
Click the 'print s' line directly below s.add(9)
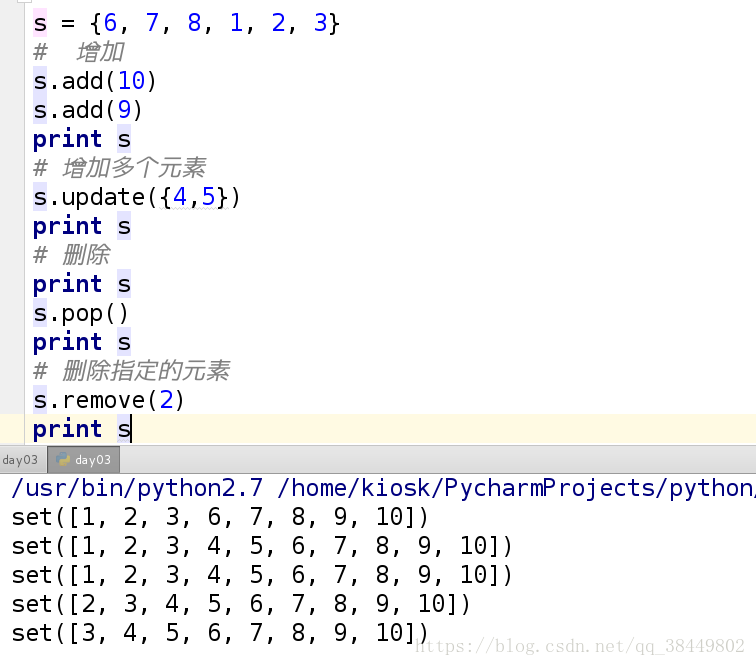[x=81, y=139]
